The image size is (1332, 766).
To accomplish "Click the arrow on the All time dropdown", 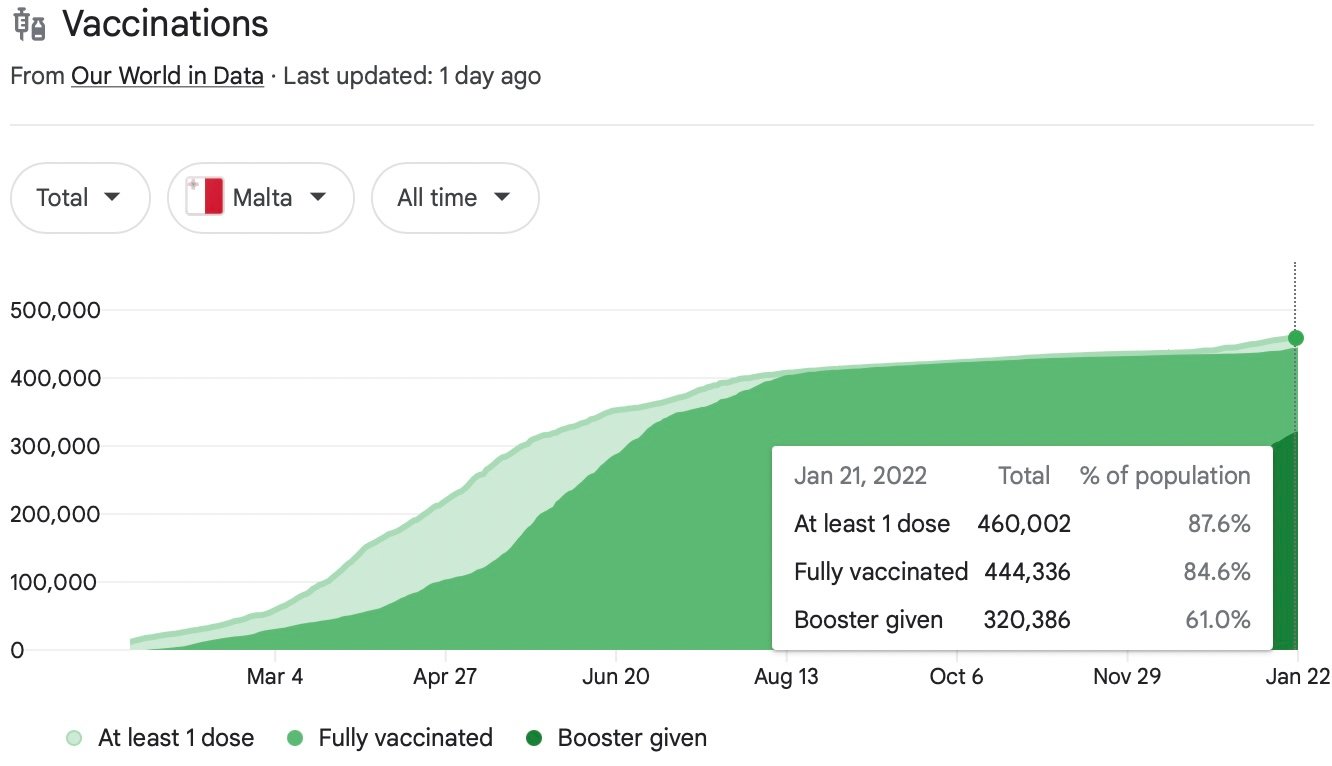I will point(501,197).
